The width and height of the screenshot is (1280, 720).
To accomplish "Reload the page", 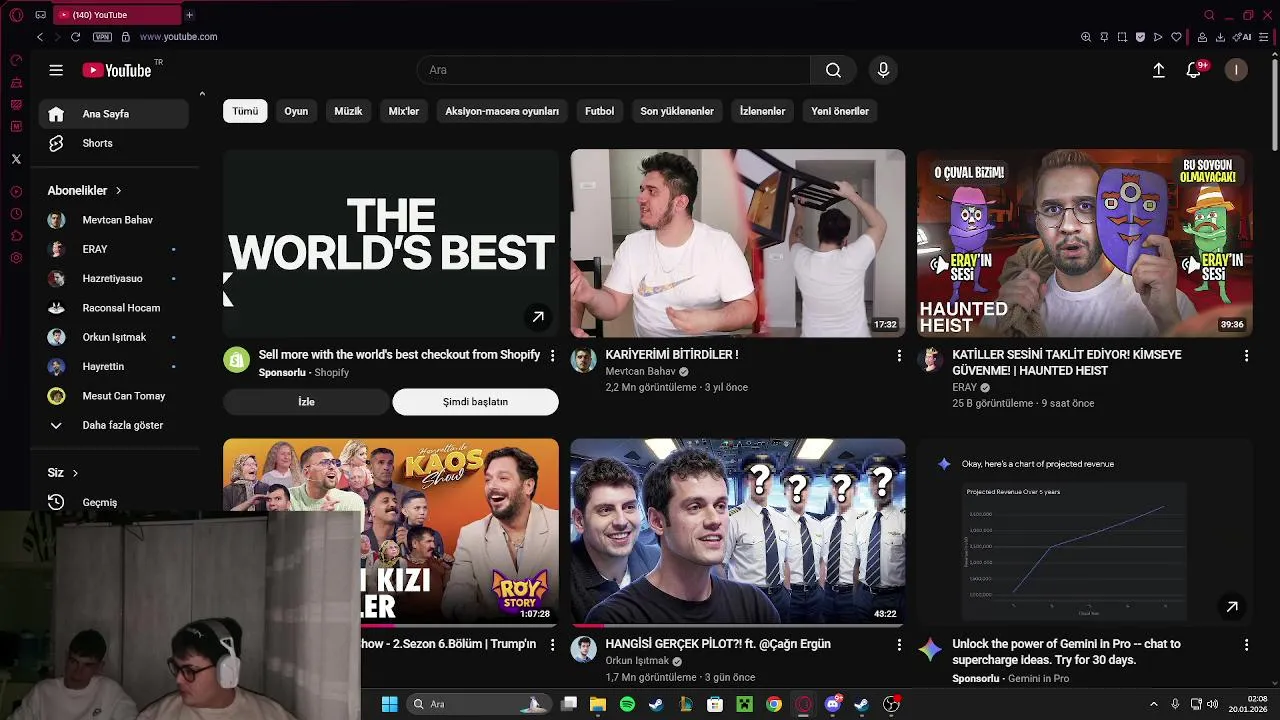I will (75, 37).
